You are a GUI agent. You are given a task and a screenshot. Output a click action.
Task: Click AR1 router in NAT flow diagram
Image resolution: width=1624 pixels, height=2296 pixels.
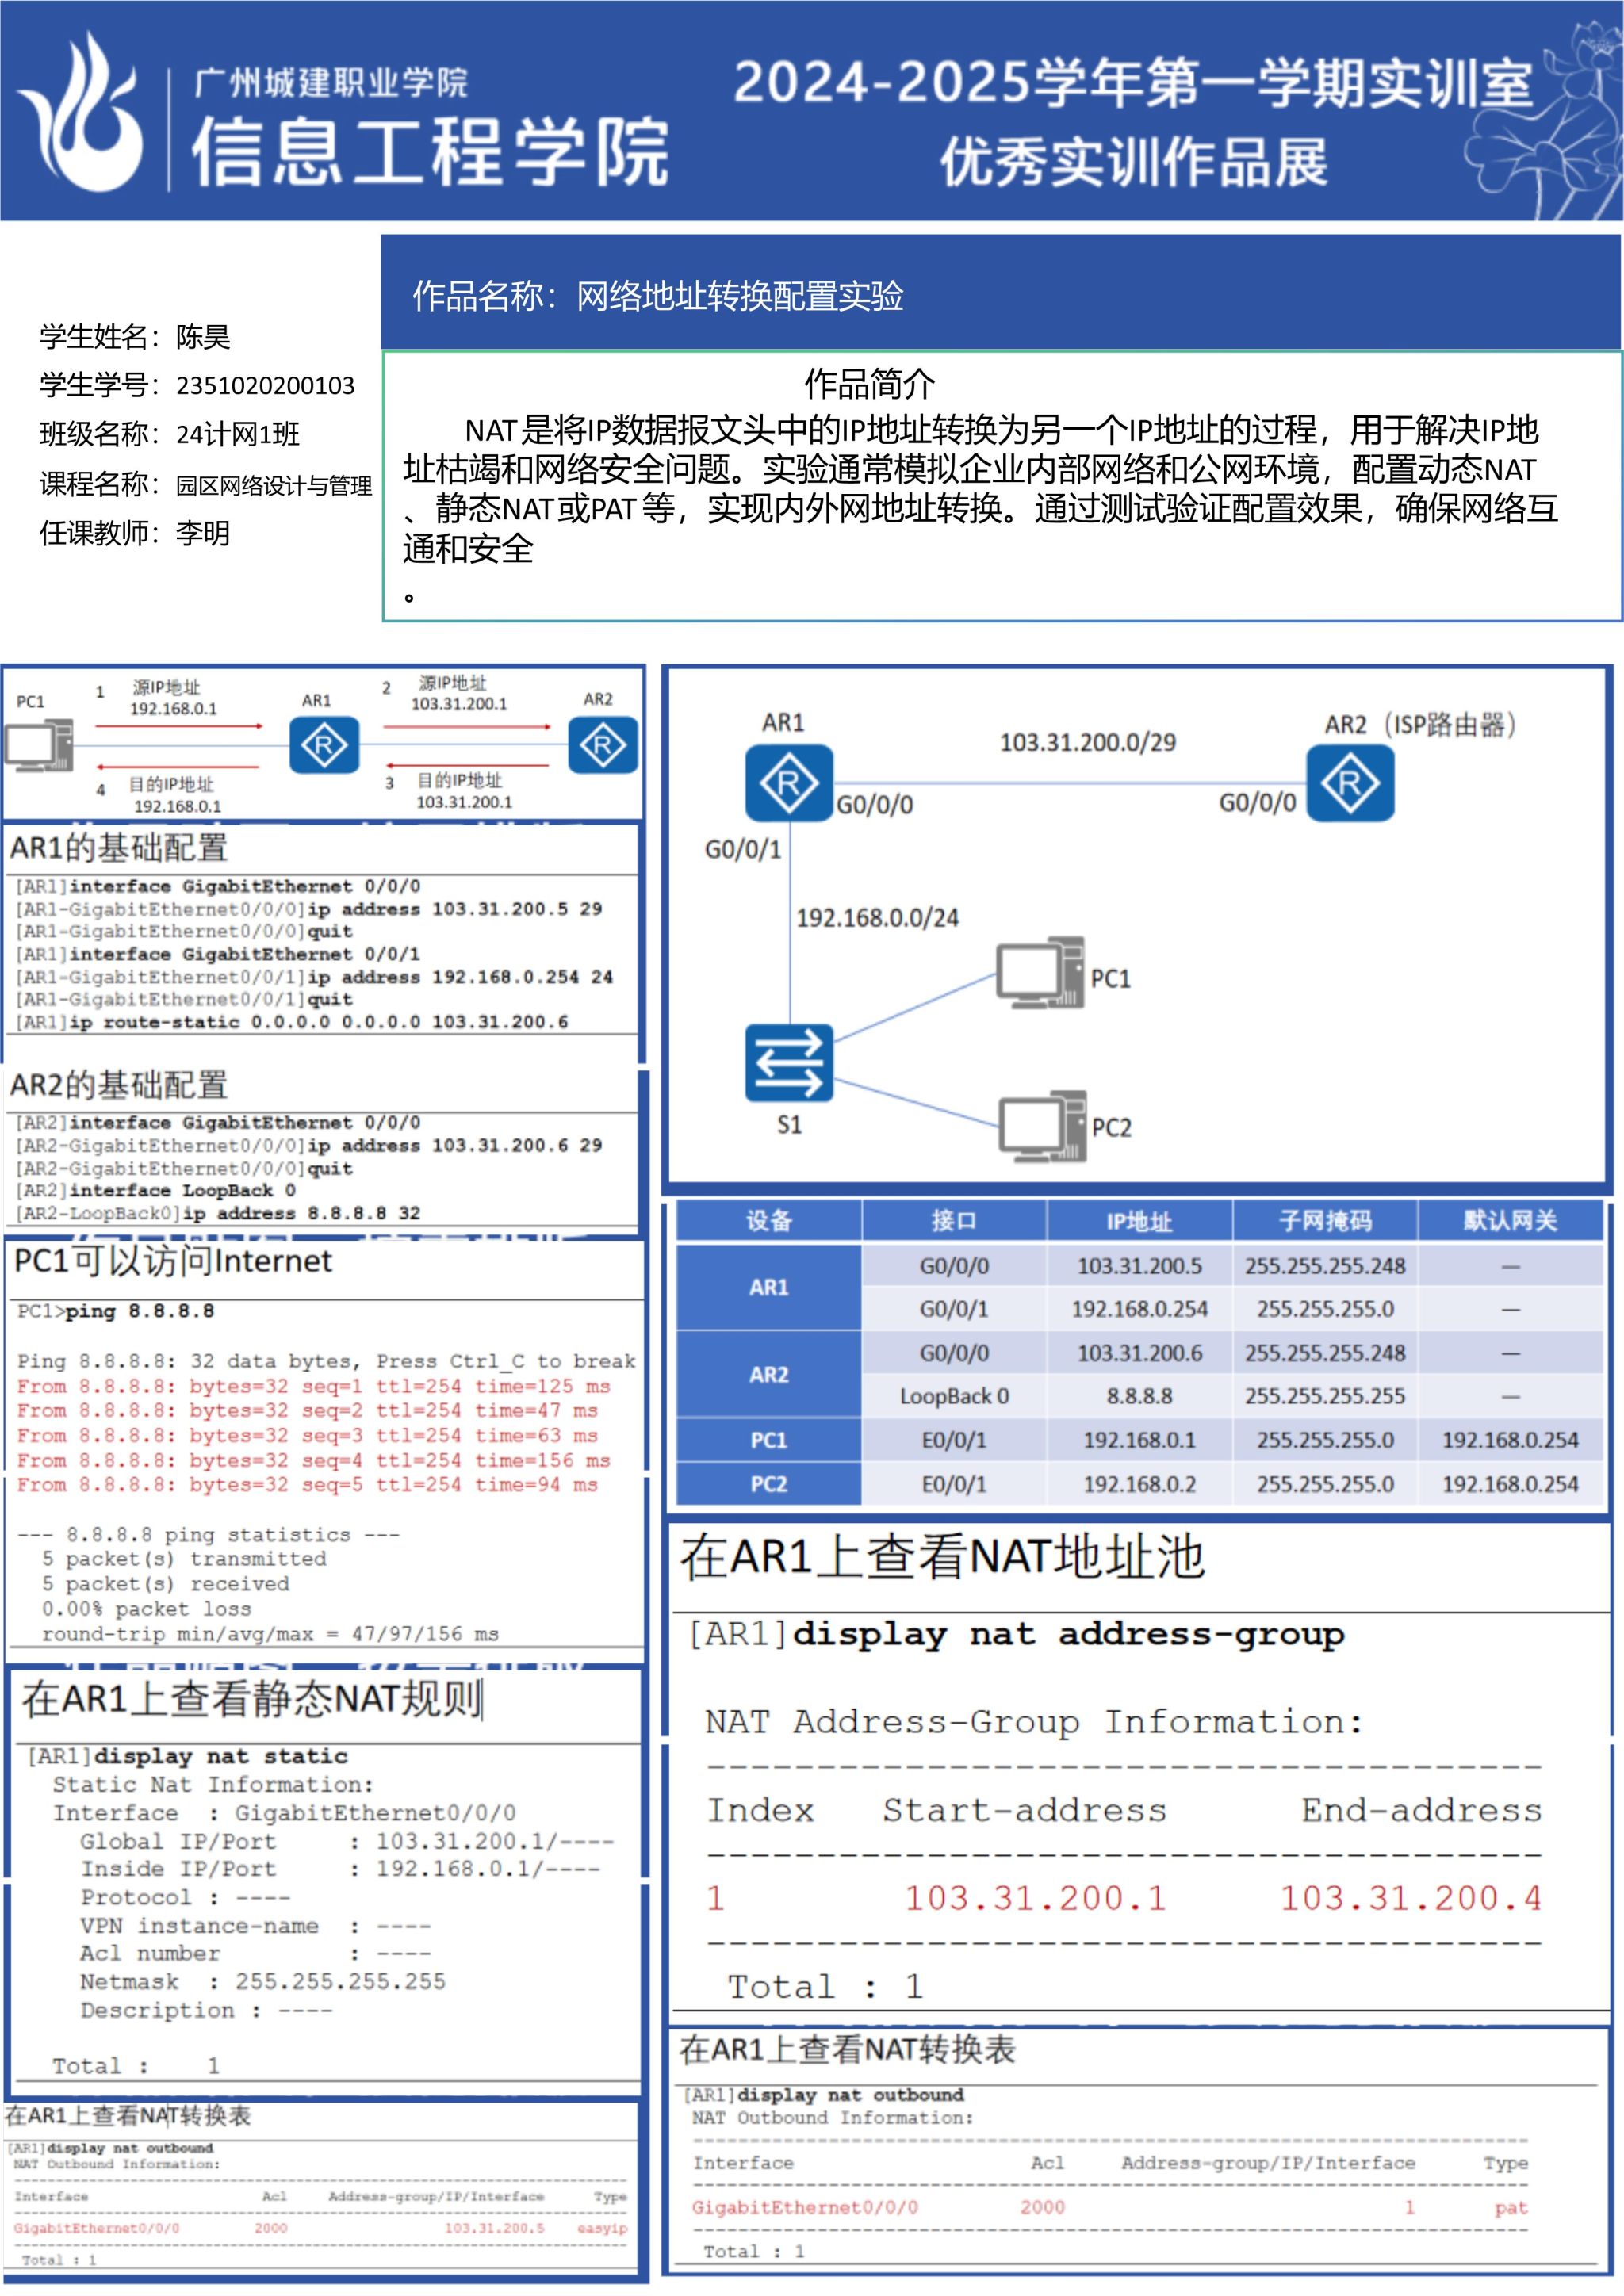324,745
